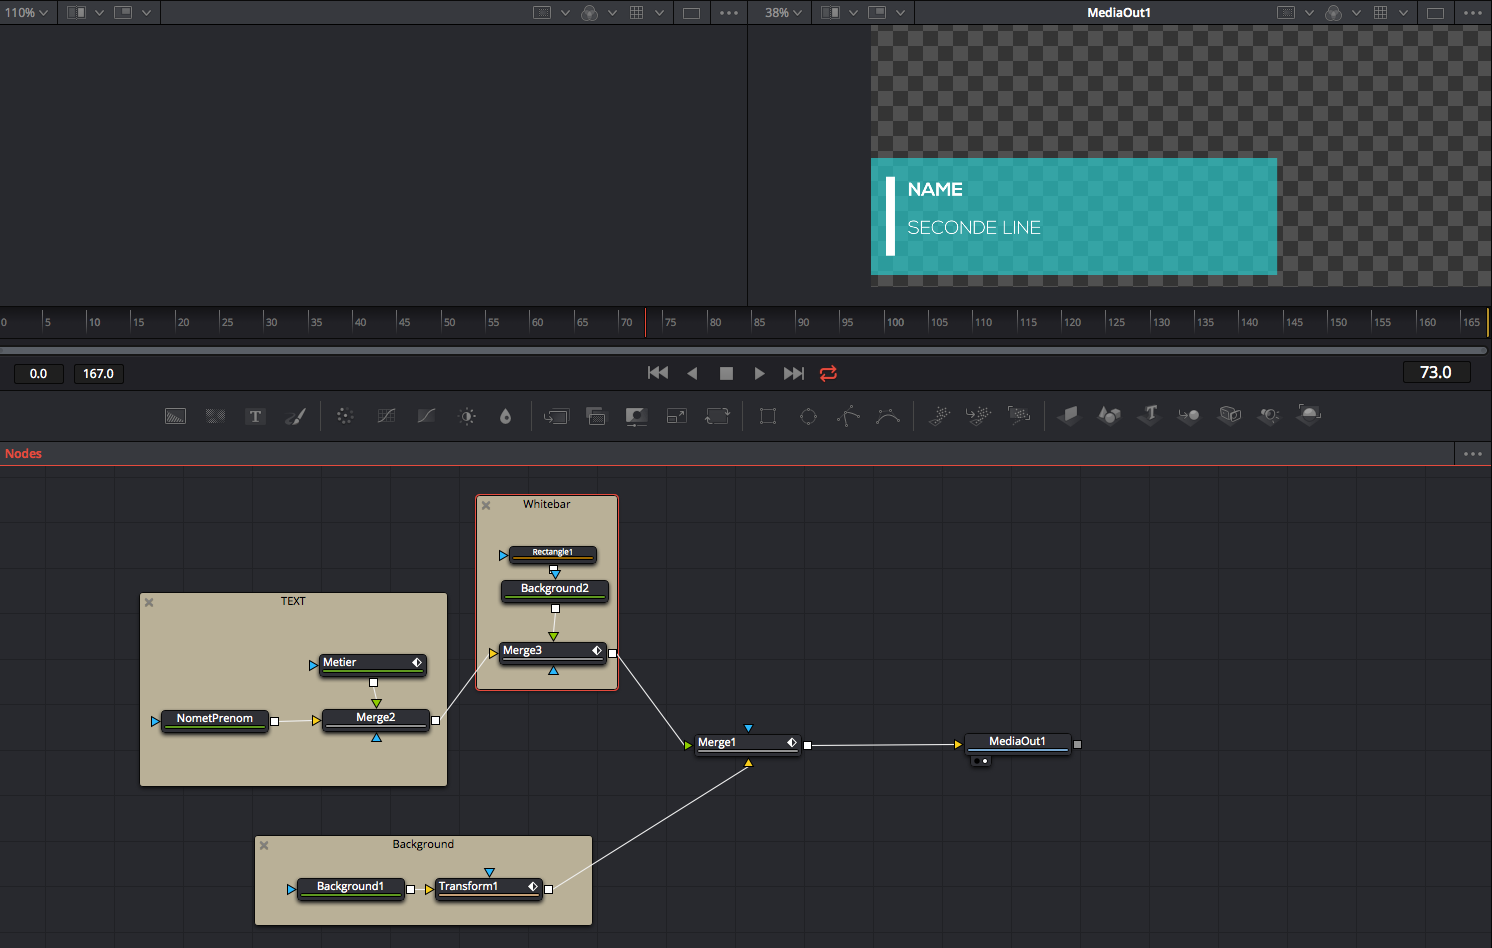Add a Renderer 3D node from the toolbar
This screenshot has width=1492, height=948.
(x=1309, y=415)
